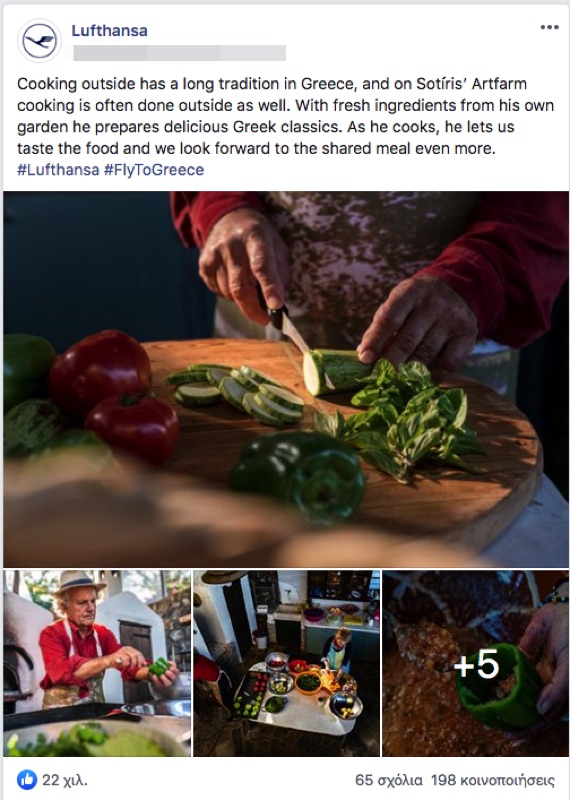The image size is (570, 800).
Task: Open the 65 σχόλια comments list
Action: [389, 780]
